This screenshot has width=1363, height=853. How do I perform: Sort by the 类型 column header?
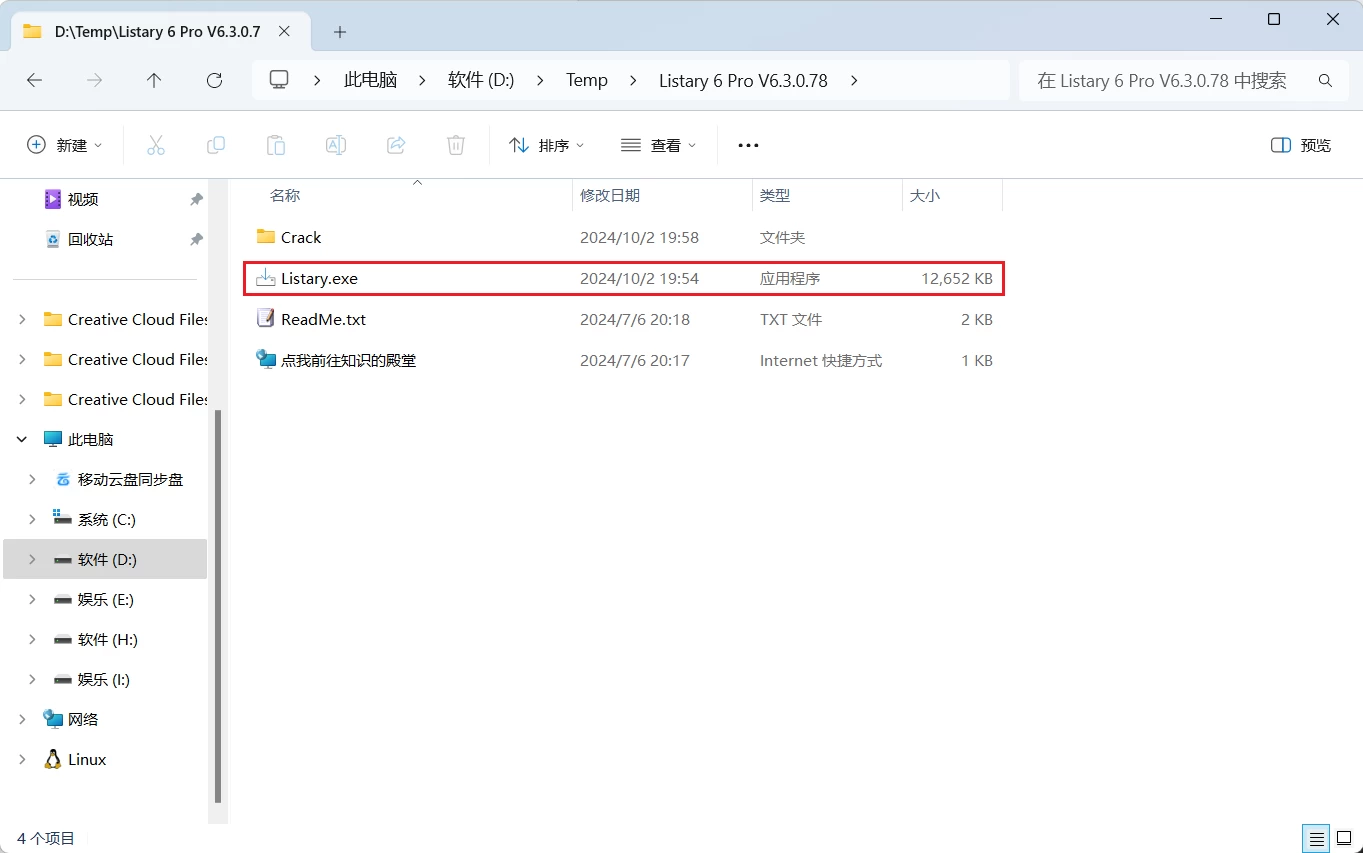pyautogui.click(x=775, y=196)
